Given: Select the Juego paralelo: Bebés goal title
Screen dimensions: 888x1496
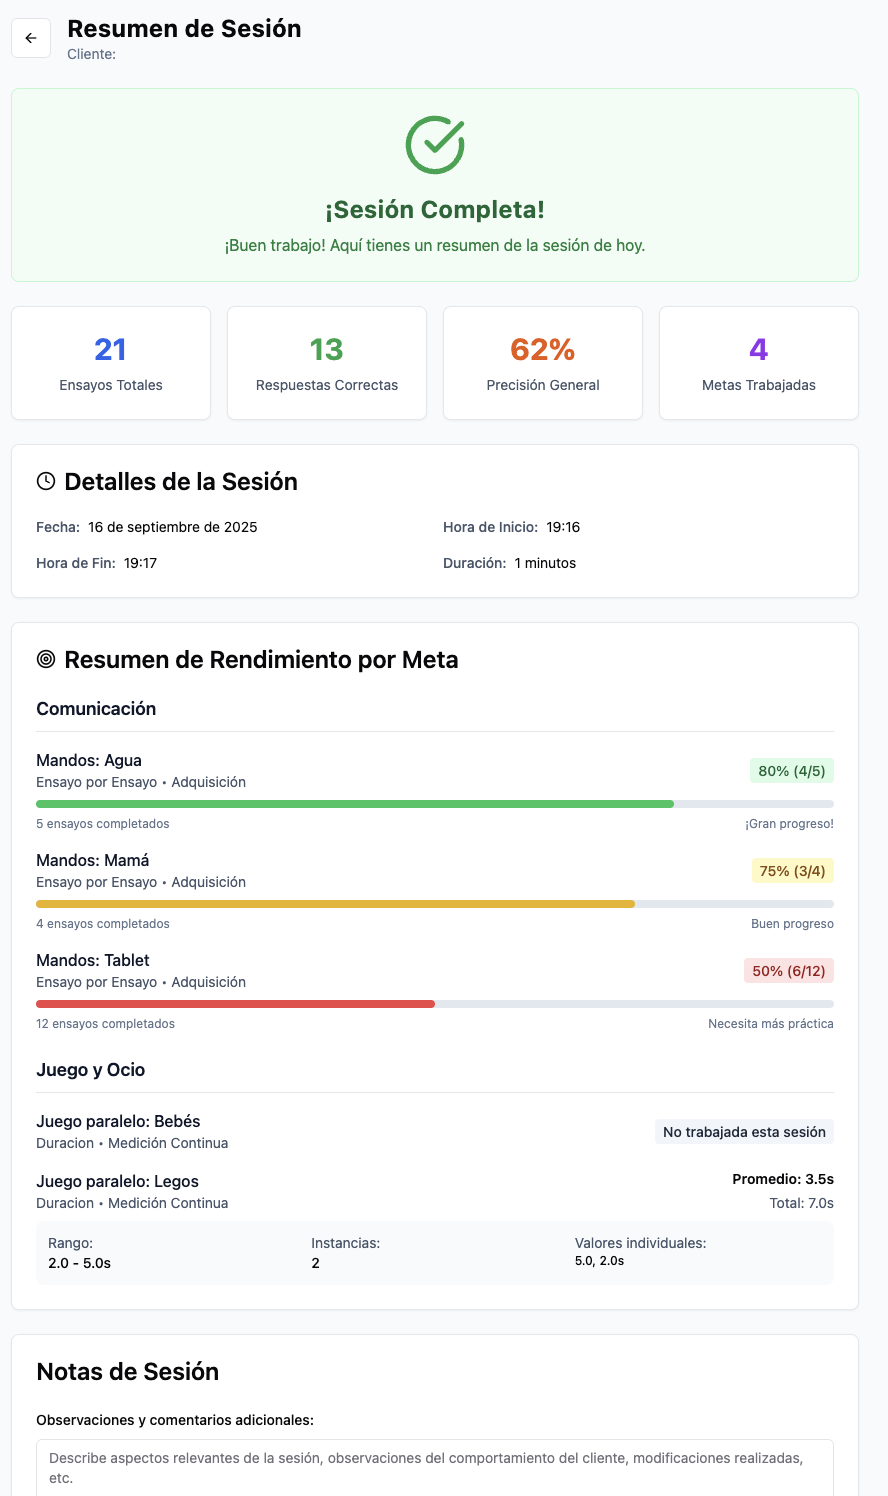Looking at the screenshot, I should (x=119, y=1121).
